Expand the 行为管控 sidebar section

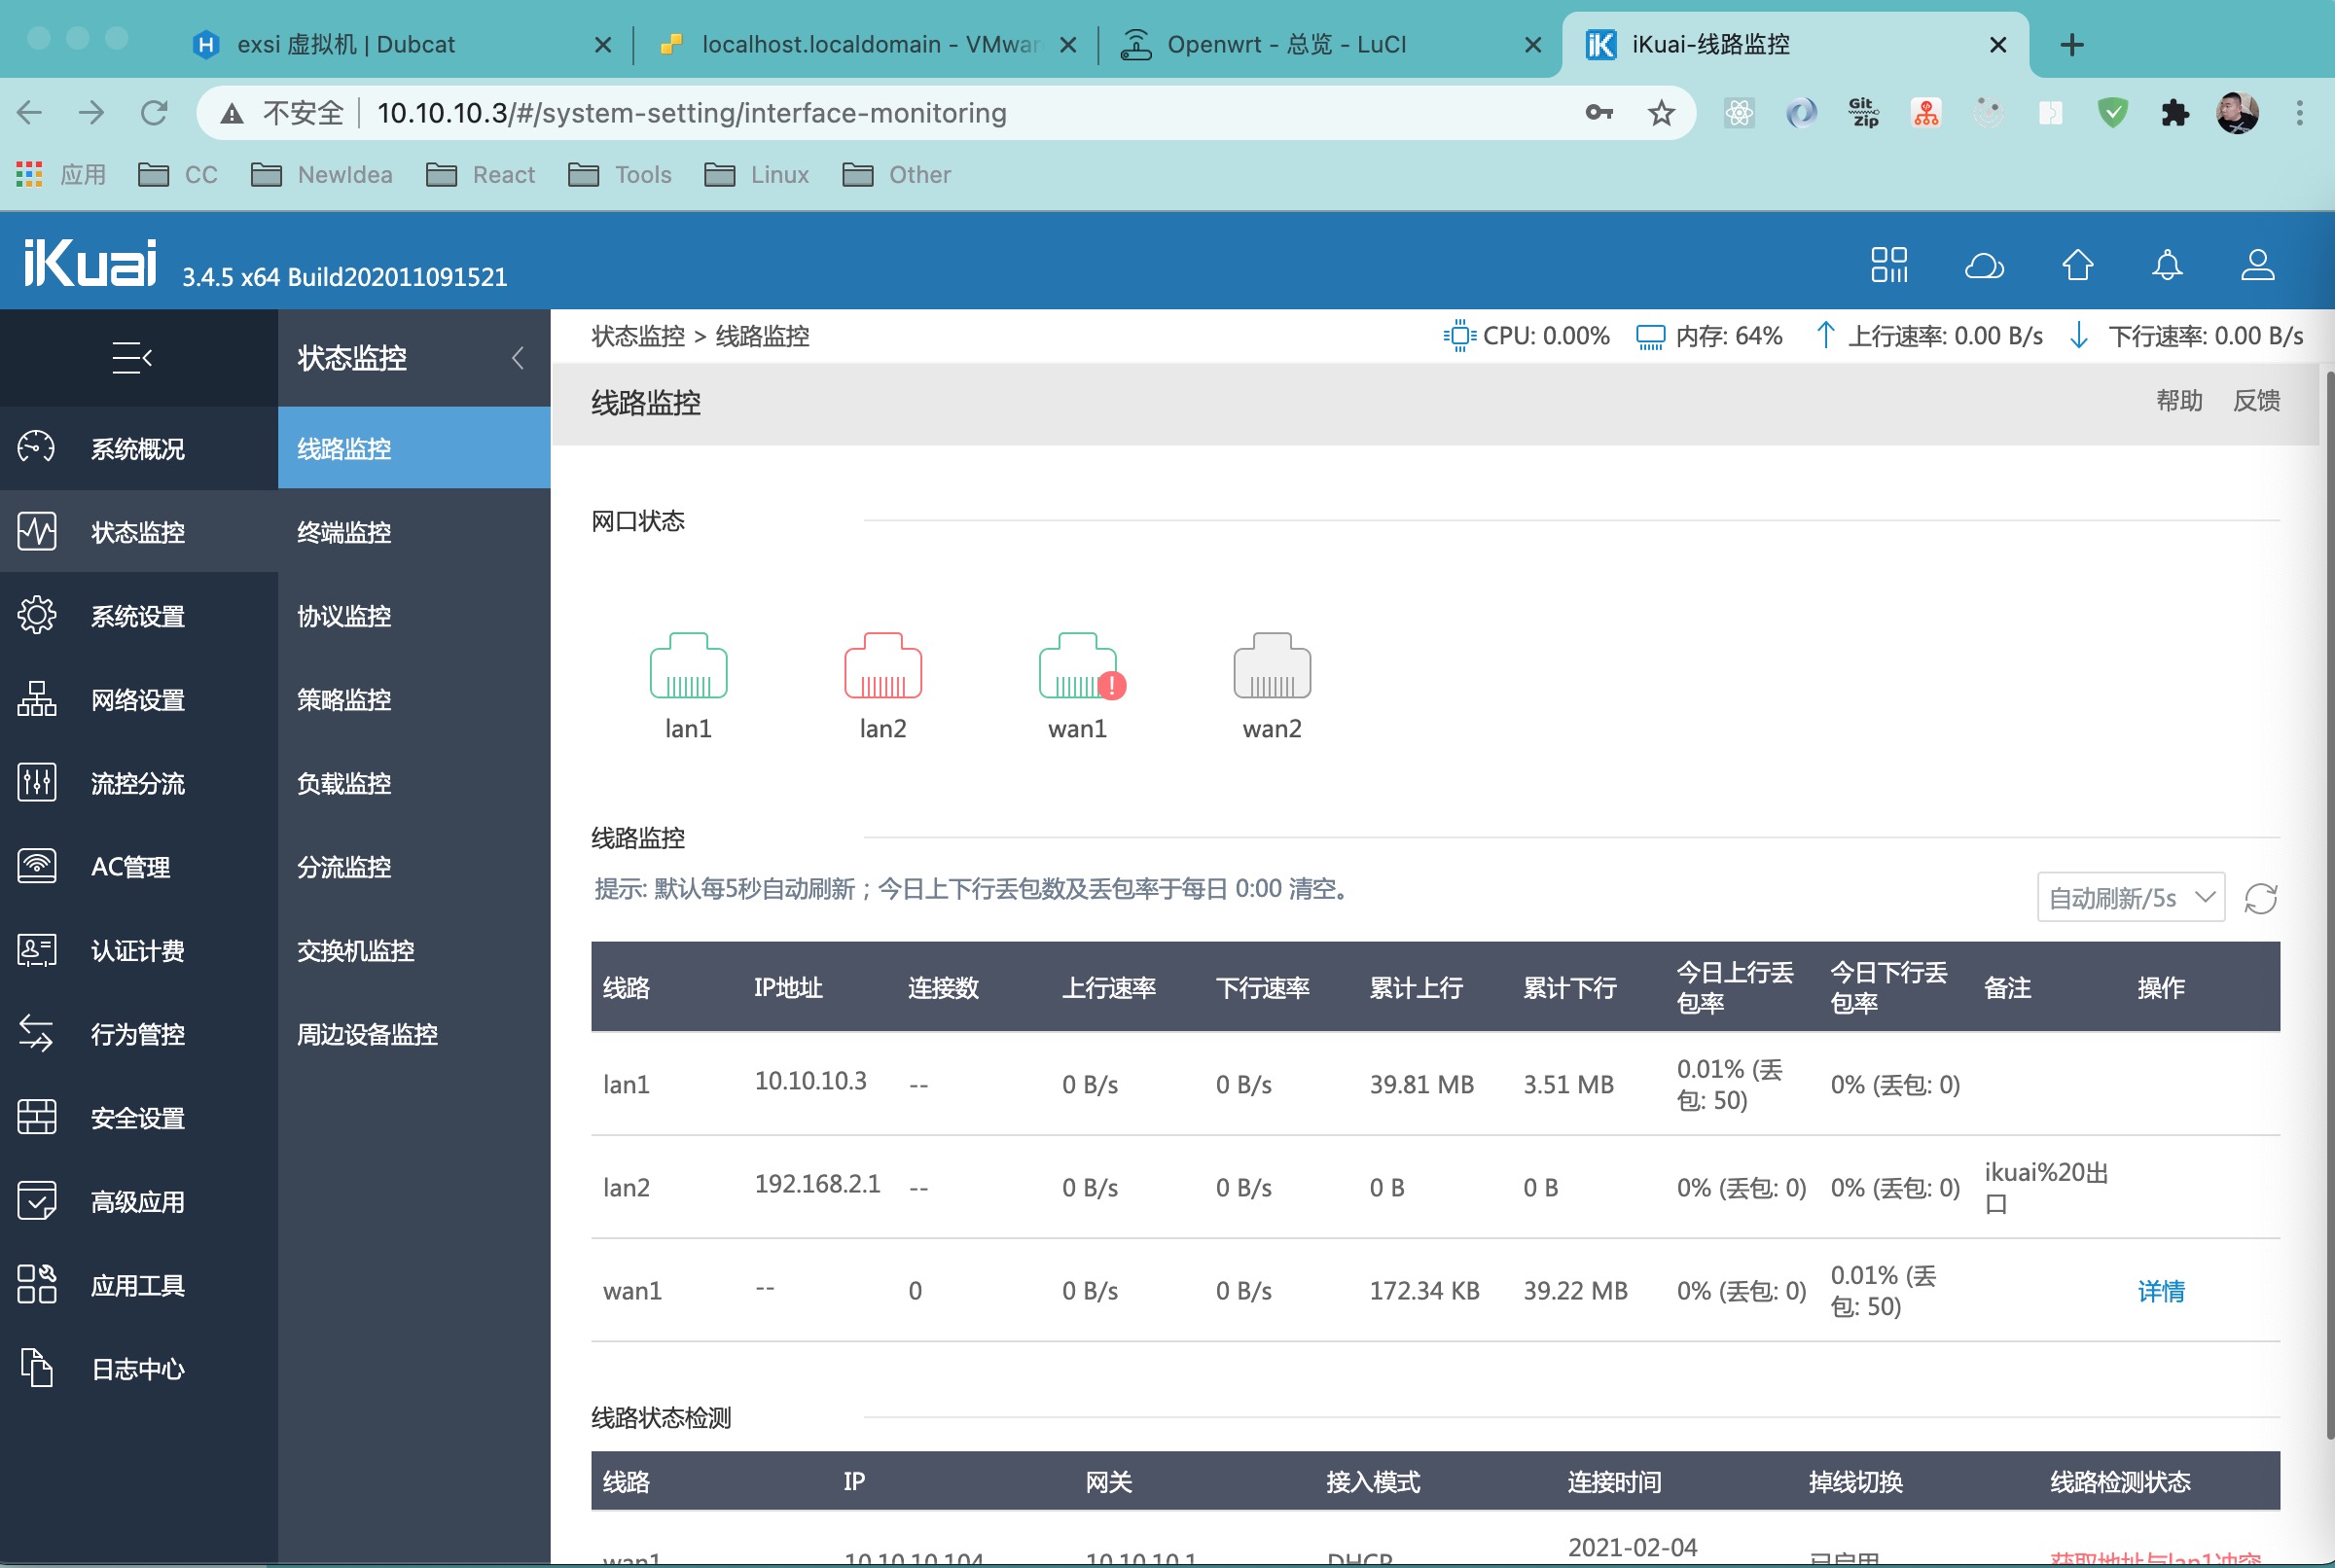coord(138,1034)
